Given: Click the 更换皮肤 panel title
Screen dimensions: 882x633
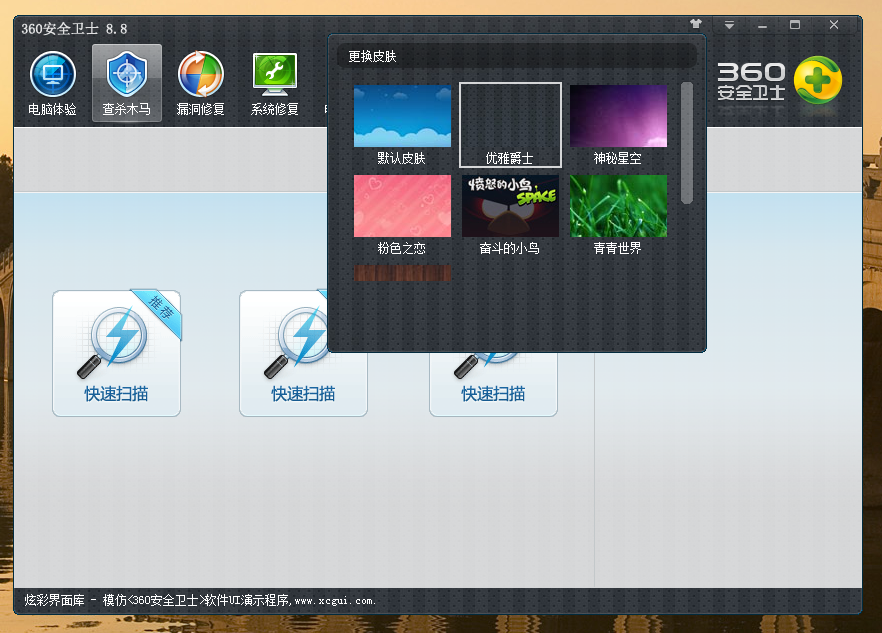Looking at the screenshot, I should 372,56.
